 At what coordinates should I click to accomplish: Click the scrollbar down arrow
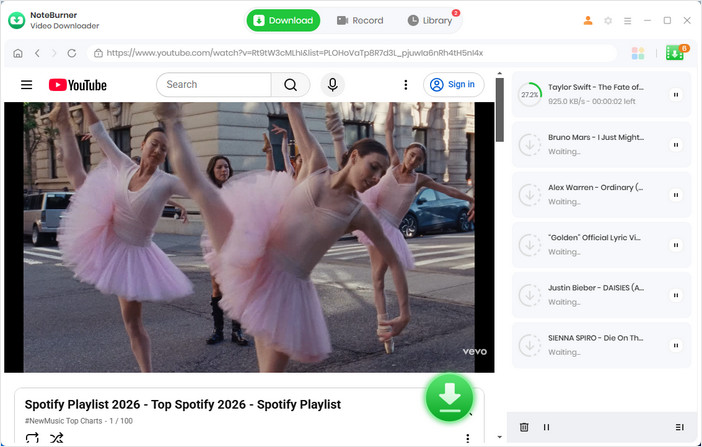pyautogui.click(x=500, y=437)
